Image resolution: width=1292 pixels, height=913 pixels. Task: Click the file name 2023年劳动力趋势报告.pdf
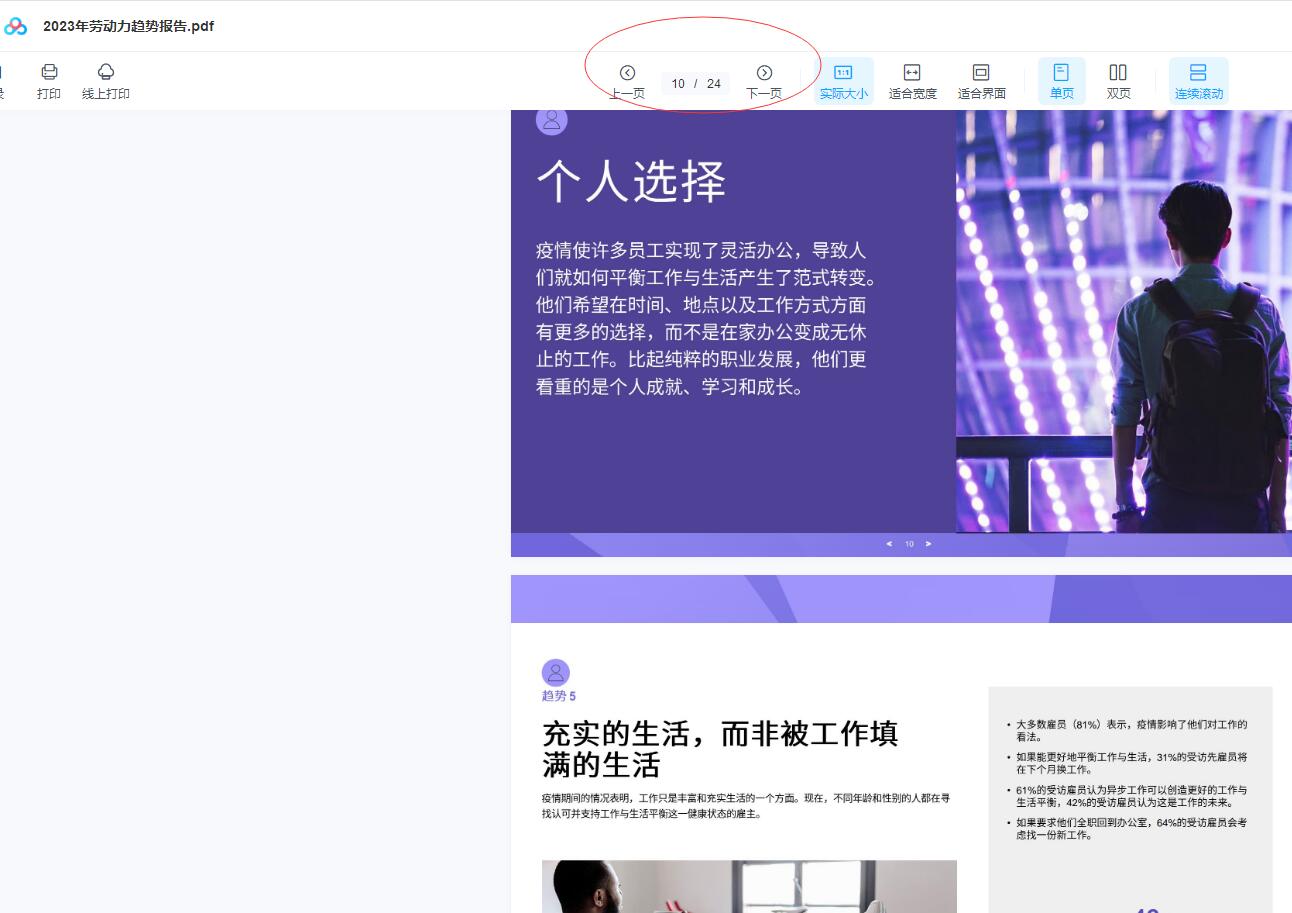click(x=128, y=27)
